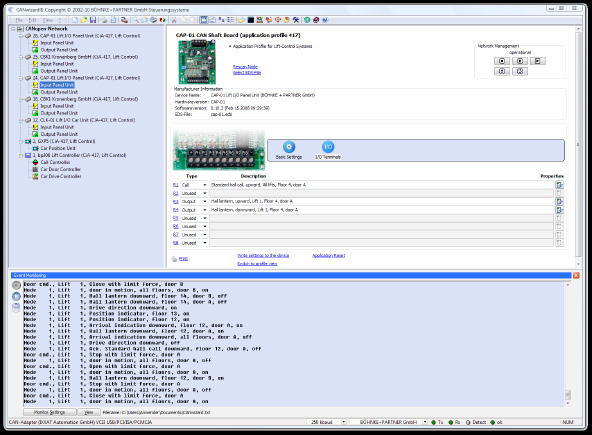This screenshot has width=592, height=435.
Task: Click Monitor Settings button
Action: click(49, 412)
